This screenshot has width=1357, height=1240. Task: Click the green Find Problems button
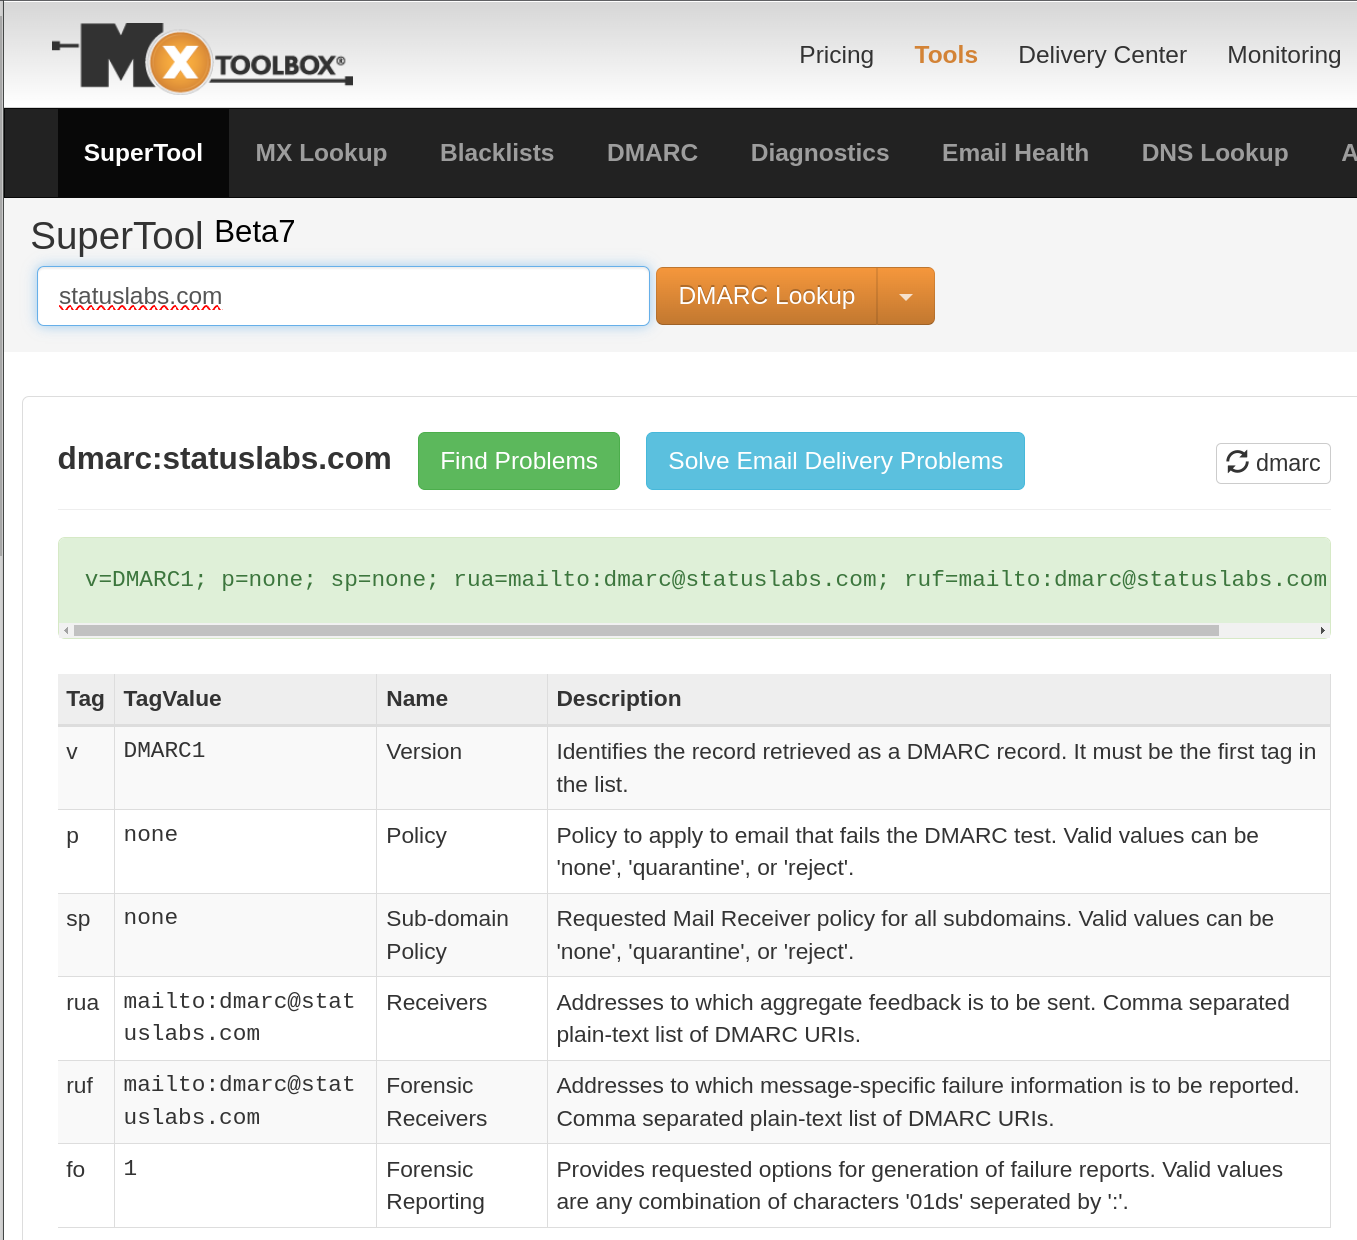[x=519, y=461]
